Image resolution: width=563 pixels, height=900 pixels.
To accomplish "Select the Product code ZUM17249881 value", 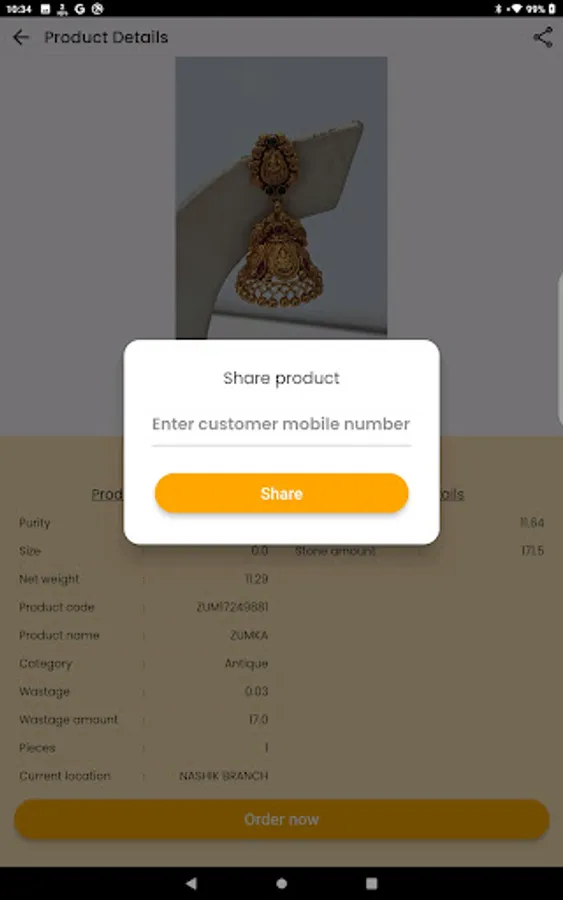I will point(232,607).
